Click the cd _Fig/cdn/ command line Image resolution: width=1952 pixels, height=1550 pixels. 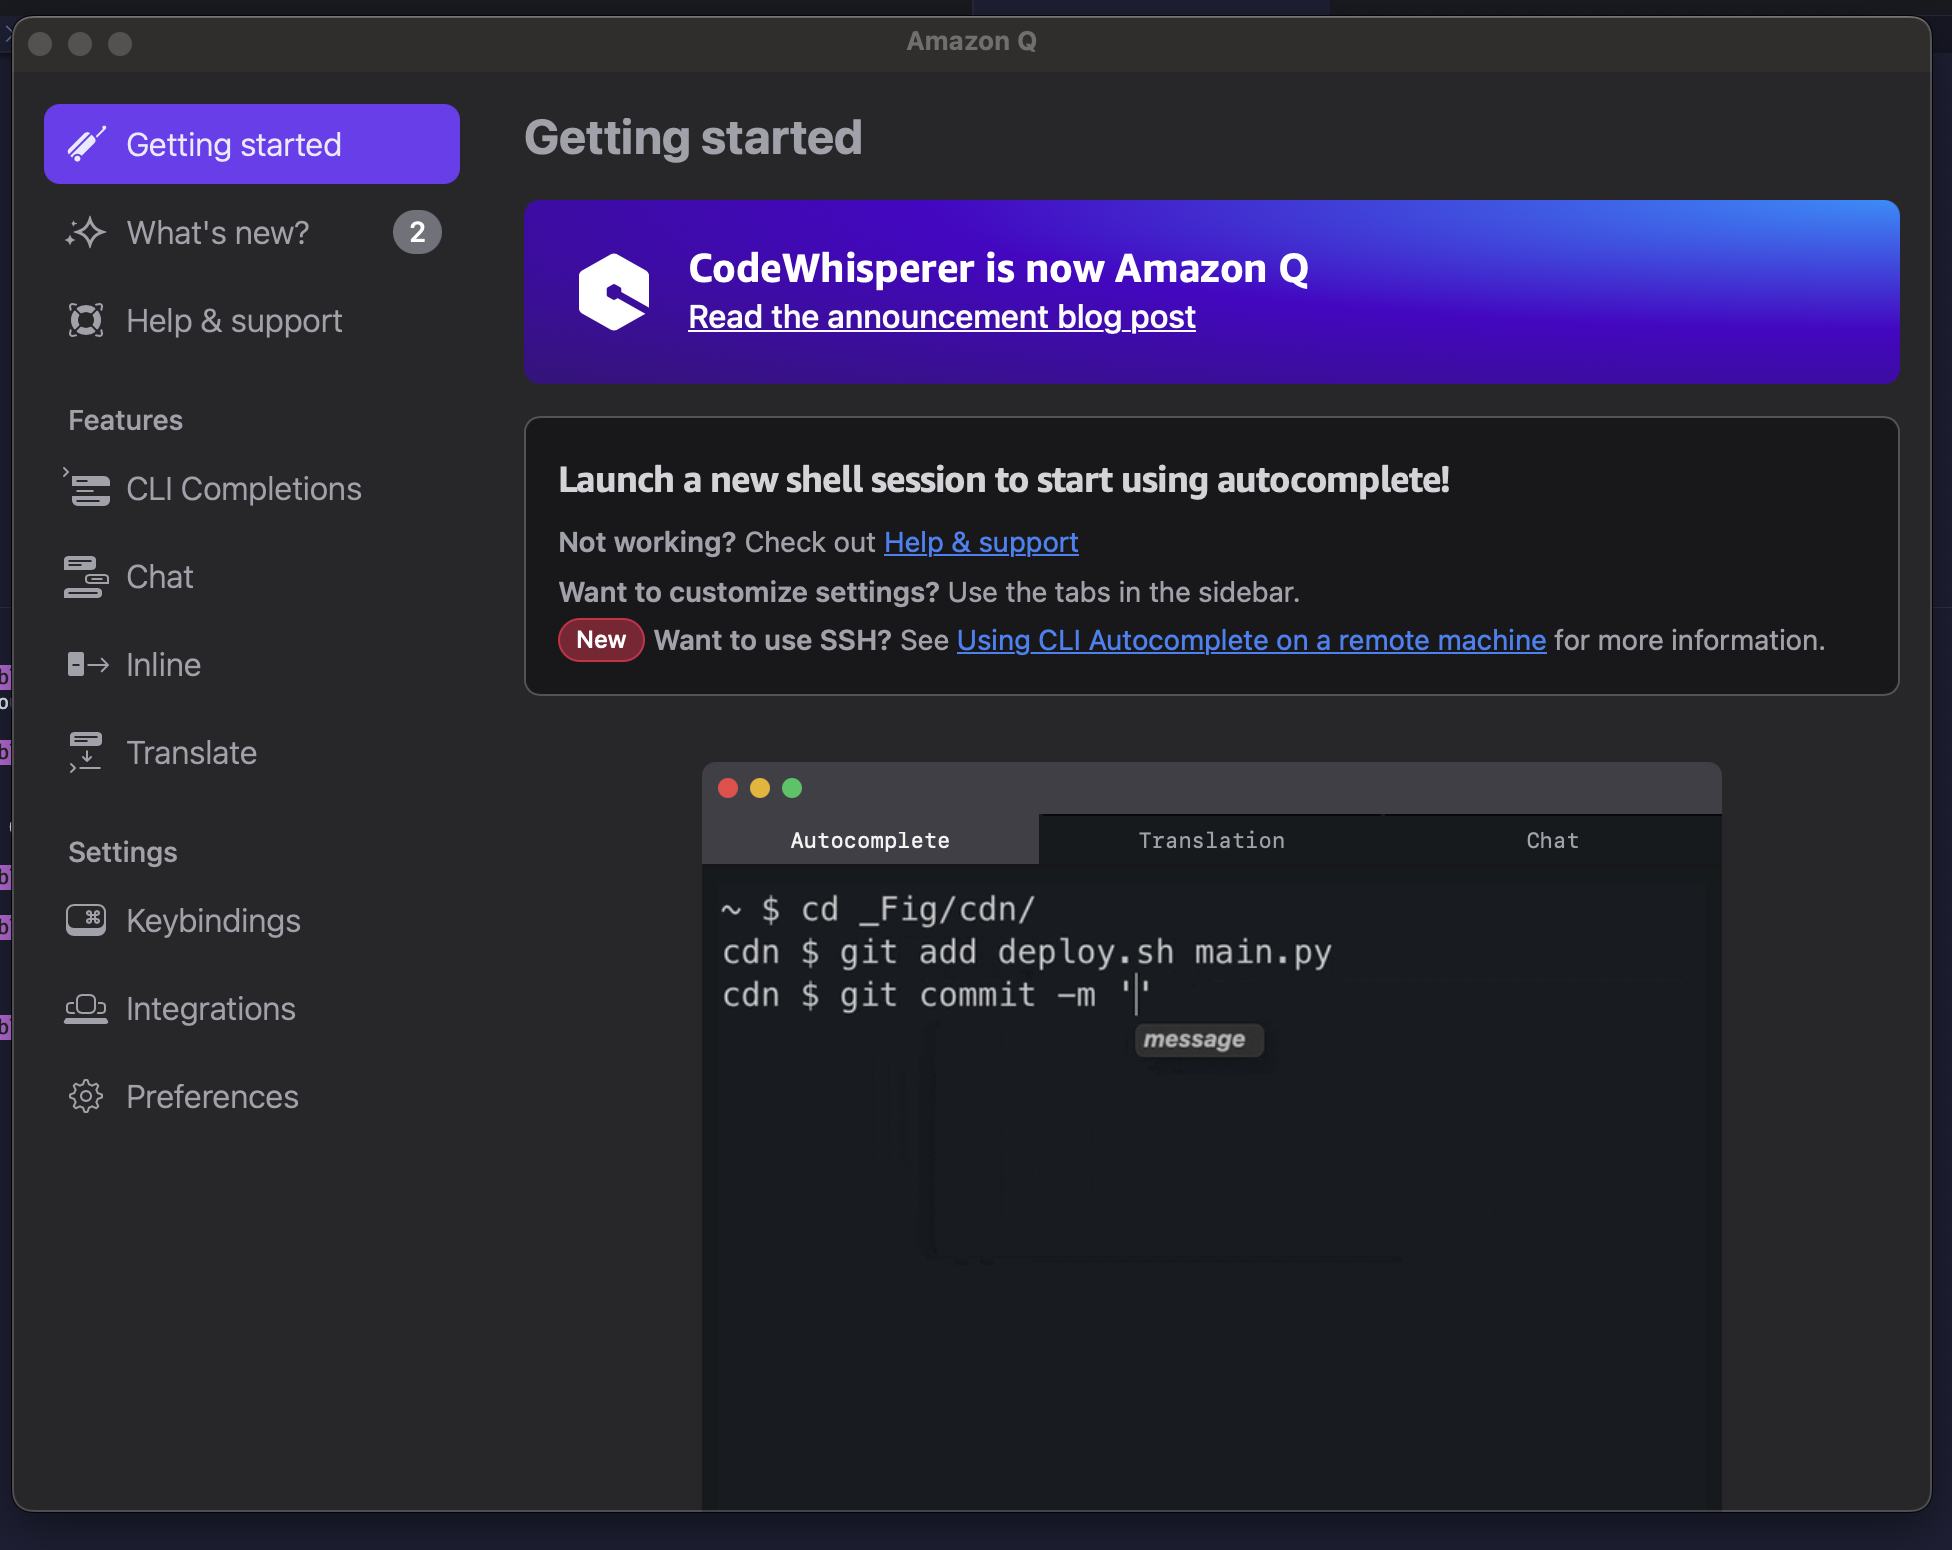coord(878,909)
